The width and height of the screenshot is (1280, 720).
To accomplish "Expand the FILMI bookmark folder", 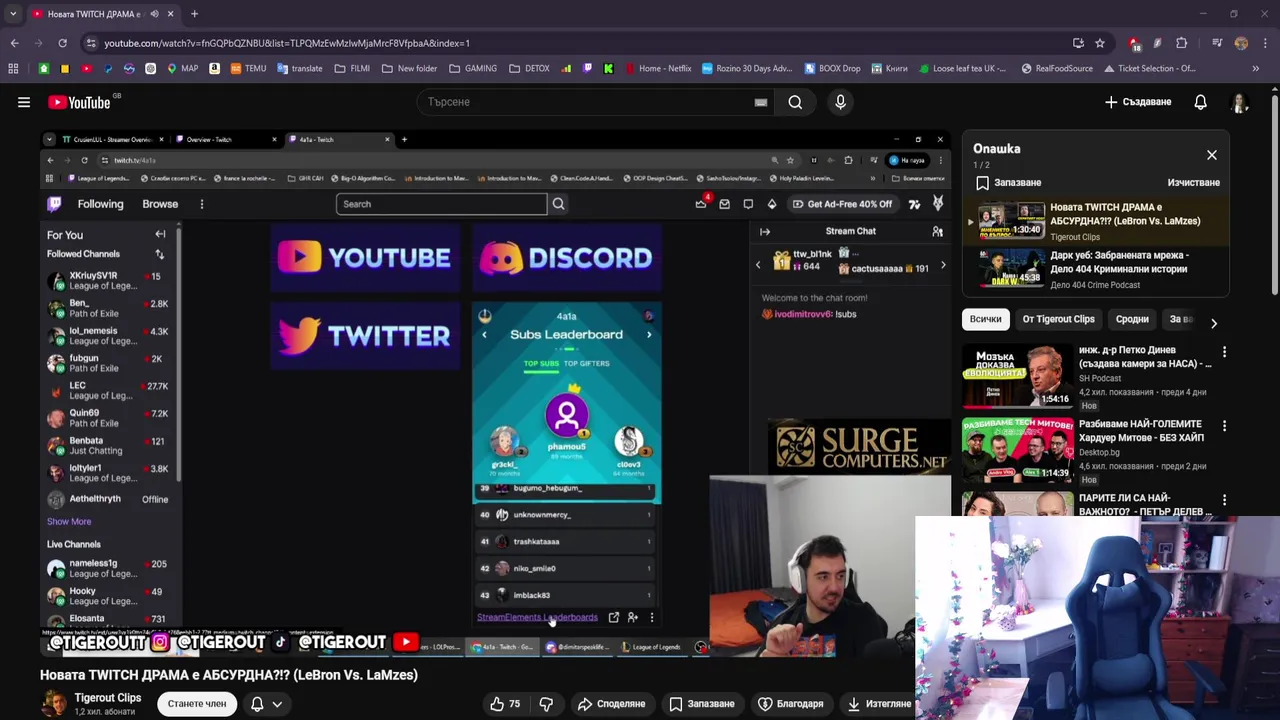I will pos(352,68).
